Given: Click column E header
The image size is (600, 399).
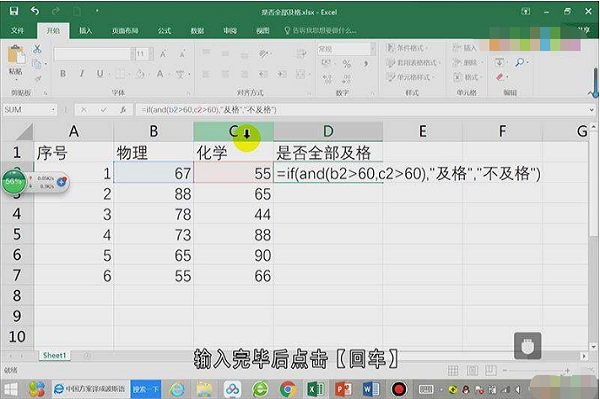Looking at the screenshot, I should [x=422, y=132].
